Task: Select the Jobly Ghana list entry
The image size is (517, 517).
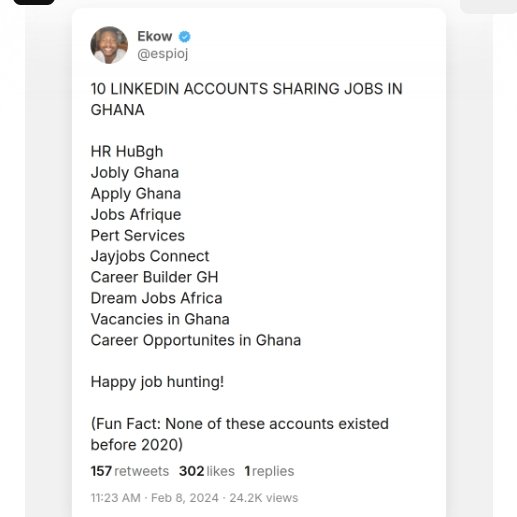Action: point(135,173)
